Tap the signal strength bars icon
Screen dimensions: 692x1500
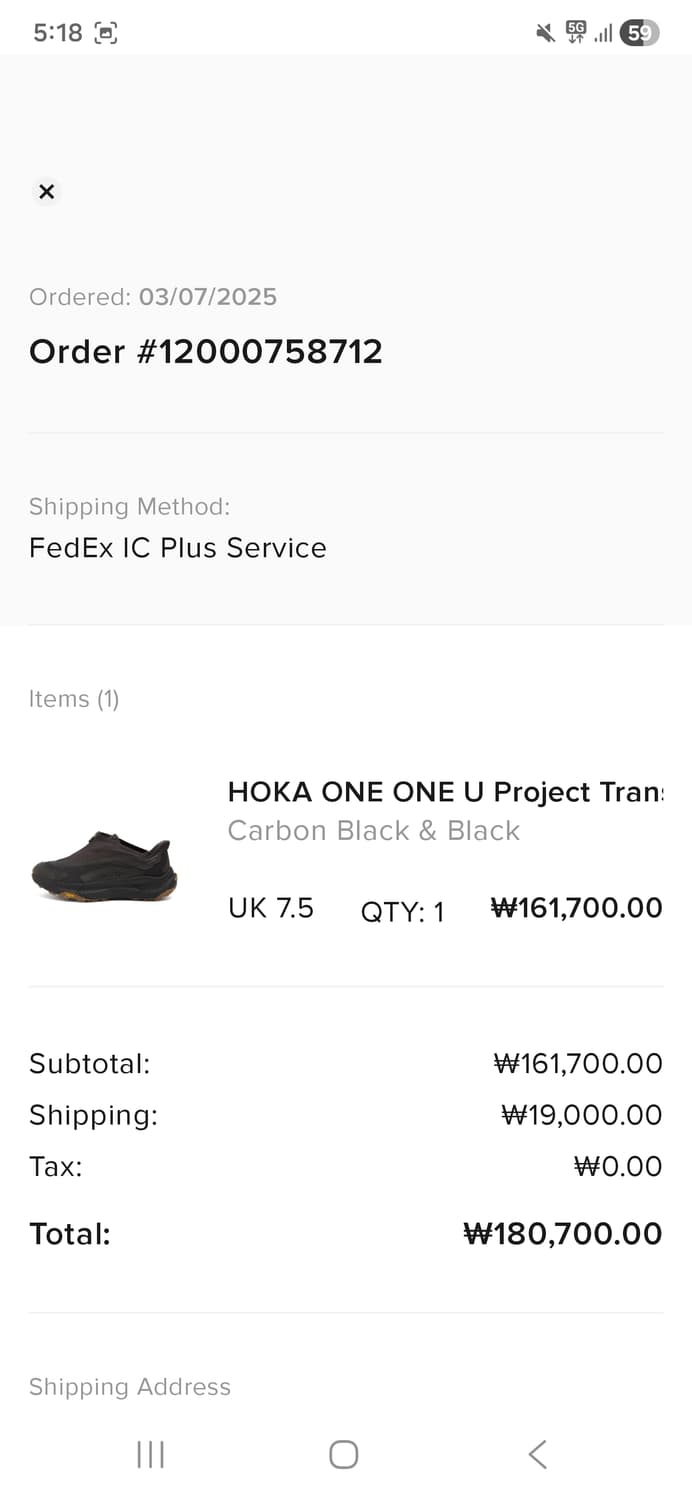point(603,34)
